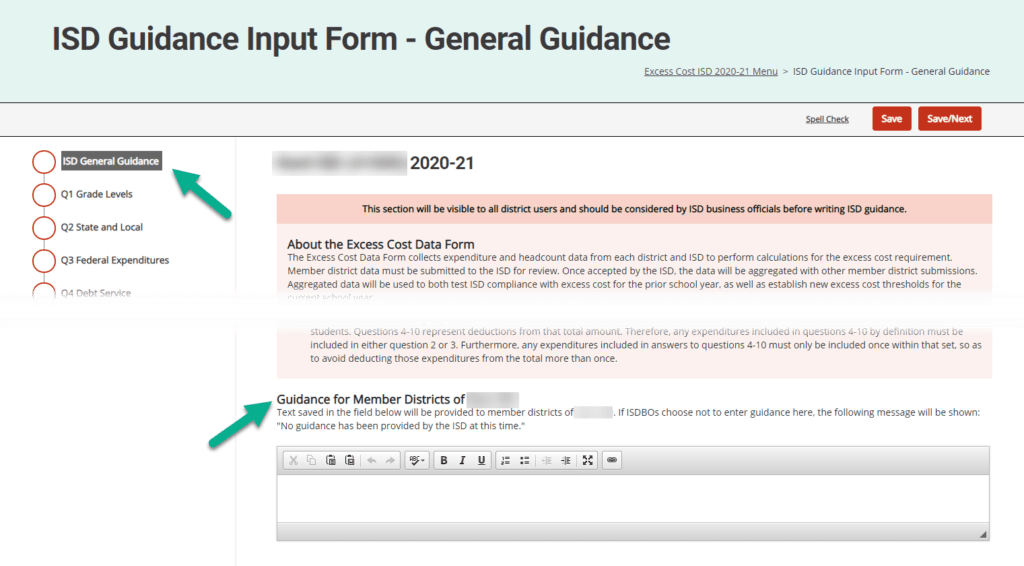Click the insert link icon
The width and height of the screenshot is (1024, 566).
coord(612,460)
